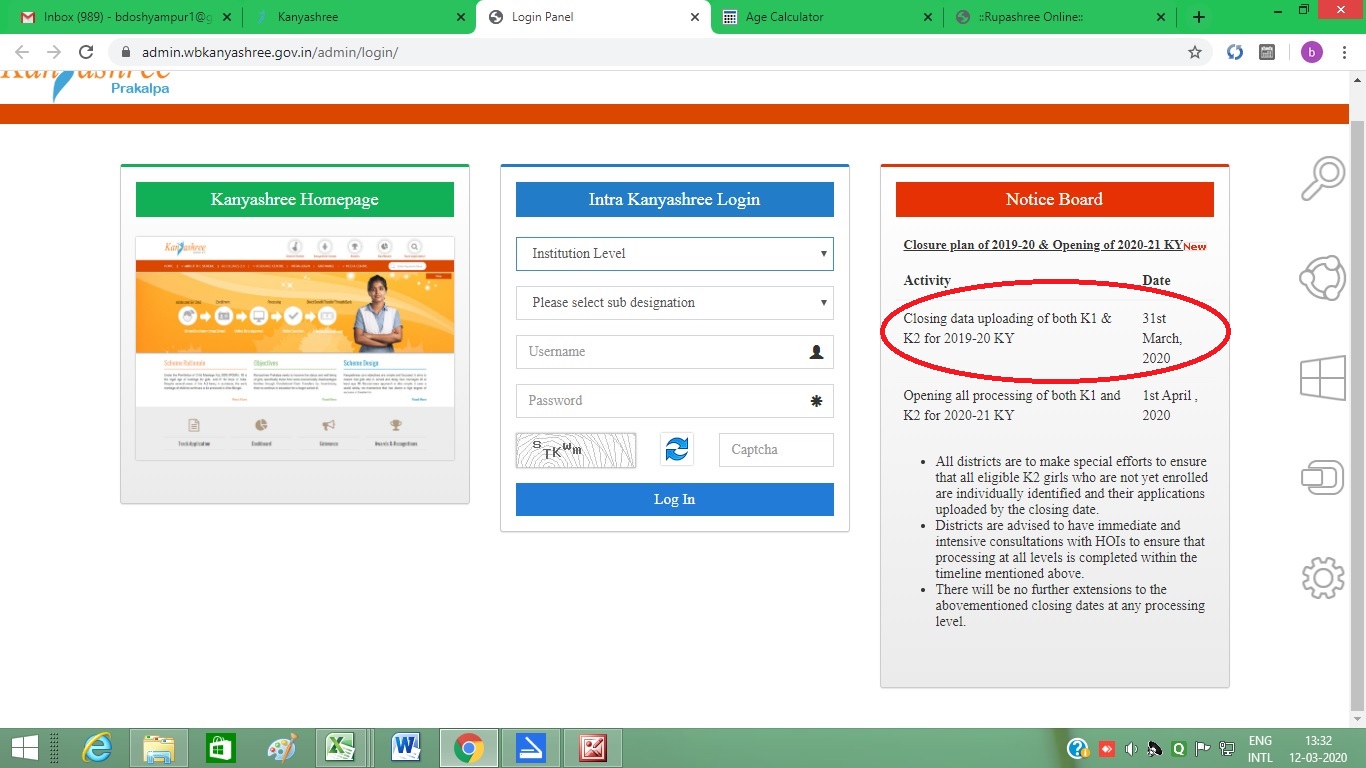The height and width of the screenshot is (768, 1366).
Task: Click the captcha image STKWm
Action: point(576,450)
